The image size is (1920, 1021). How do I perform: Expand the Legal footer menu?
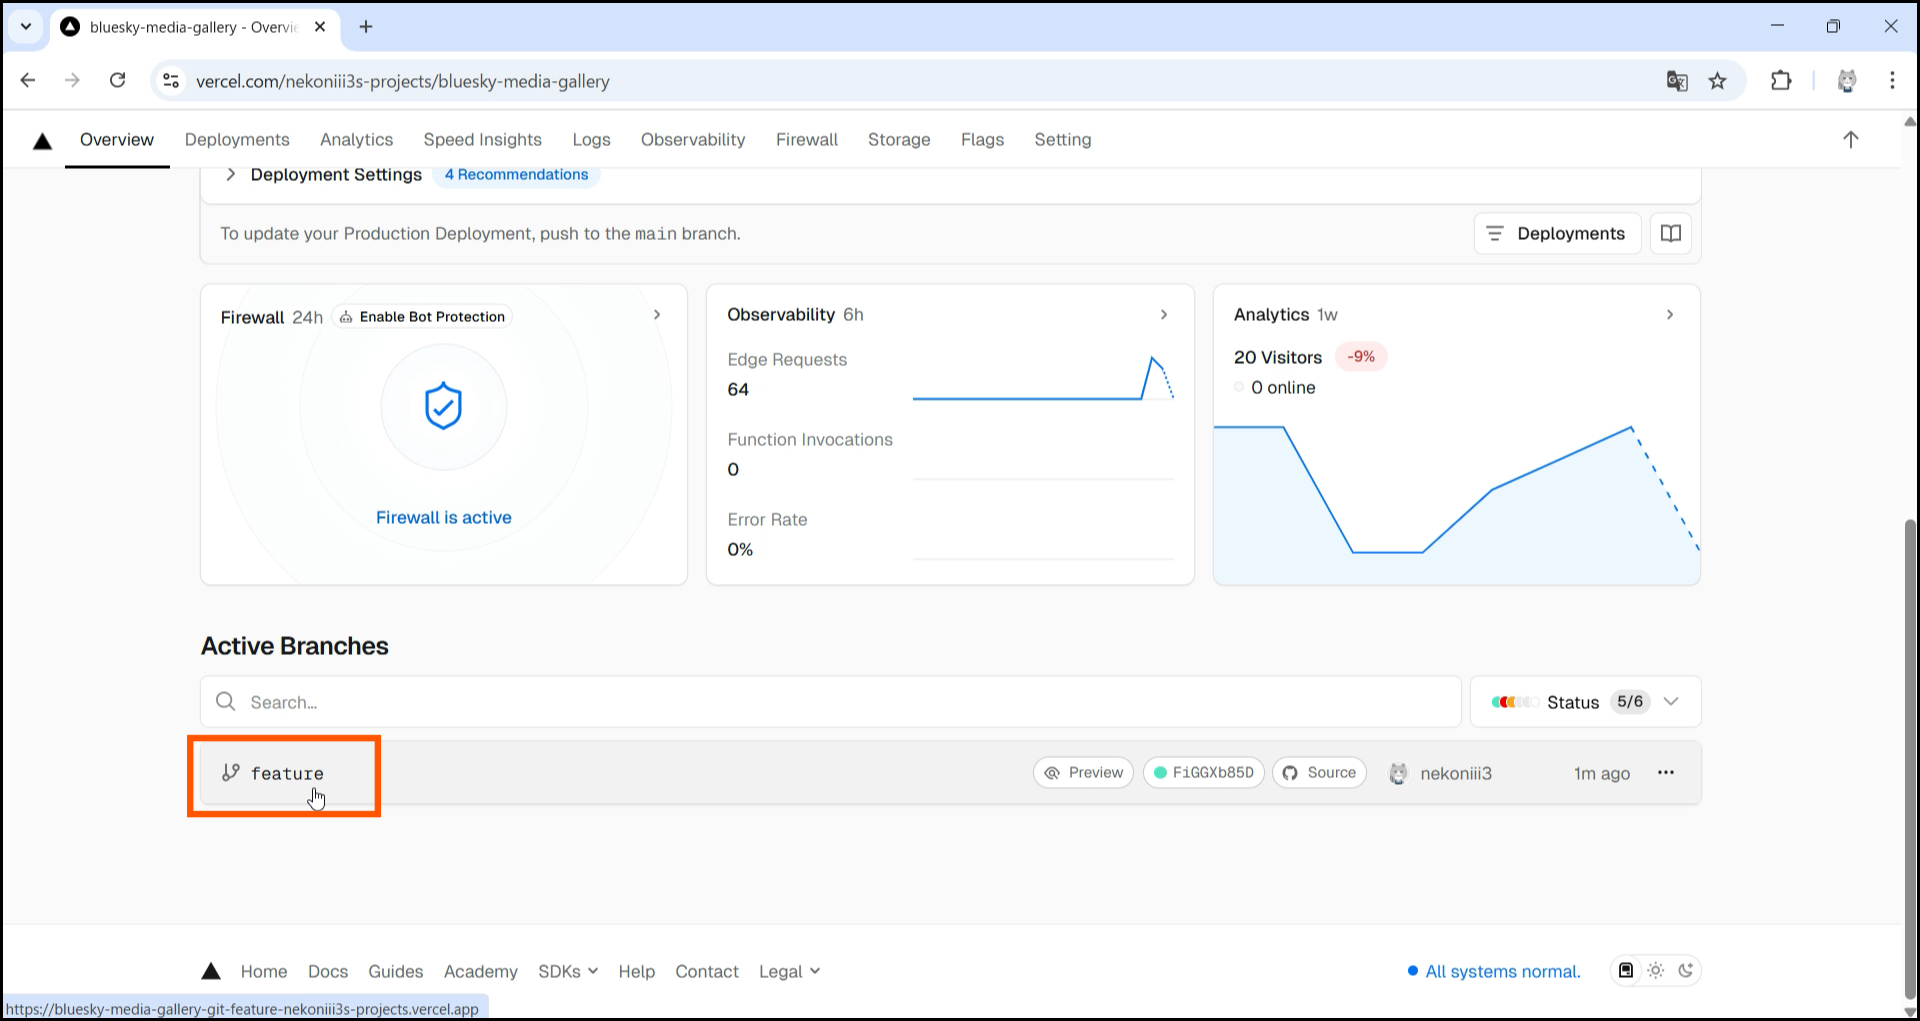790,971
